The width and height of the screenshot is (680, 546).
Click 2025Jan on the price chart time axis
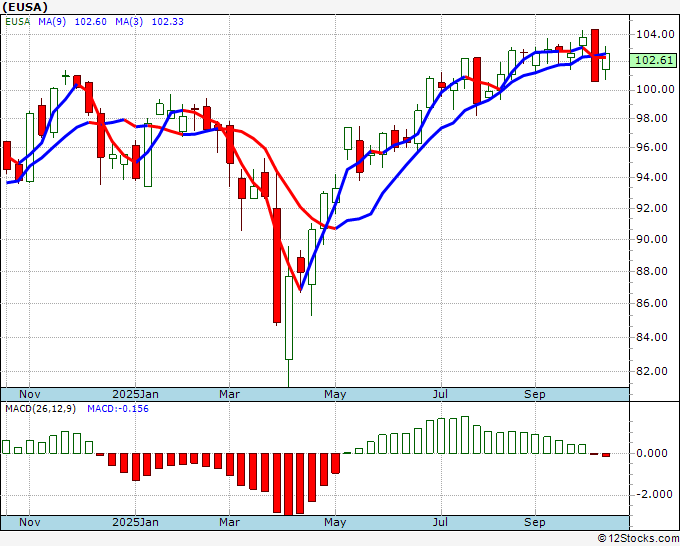[x=135, y=394]
